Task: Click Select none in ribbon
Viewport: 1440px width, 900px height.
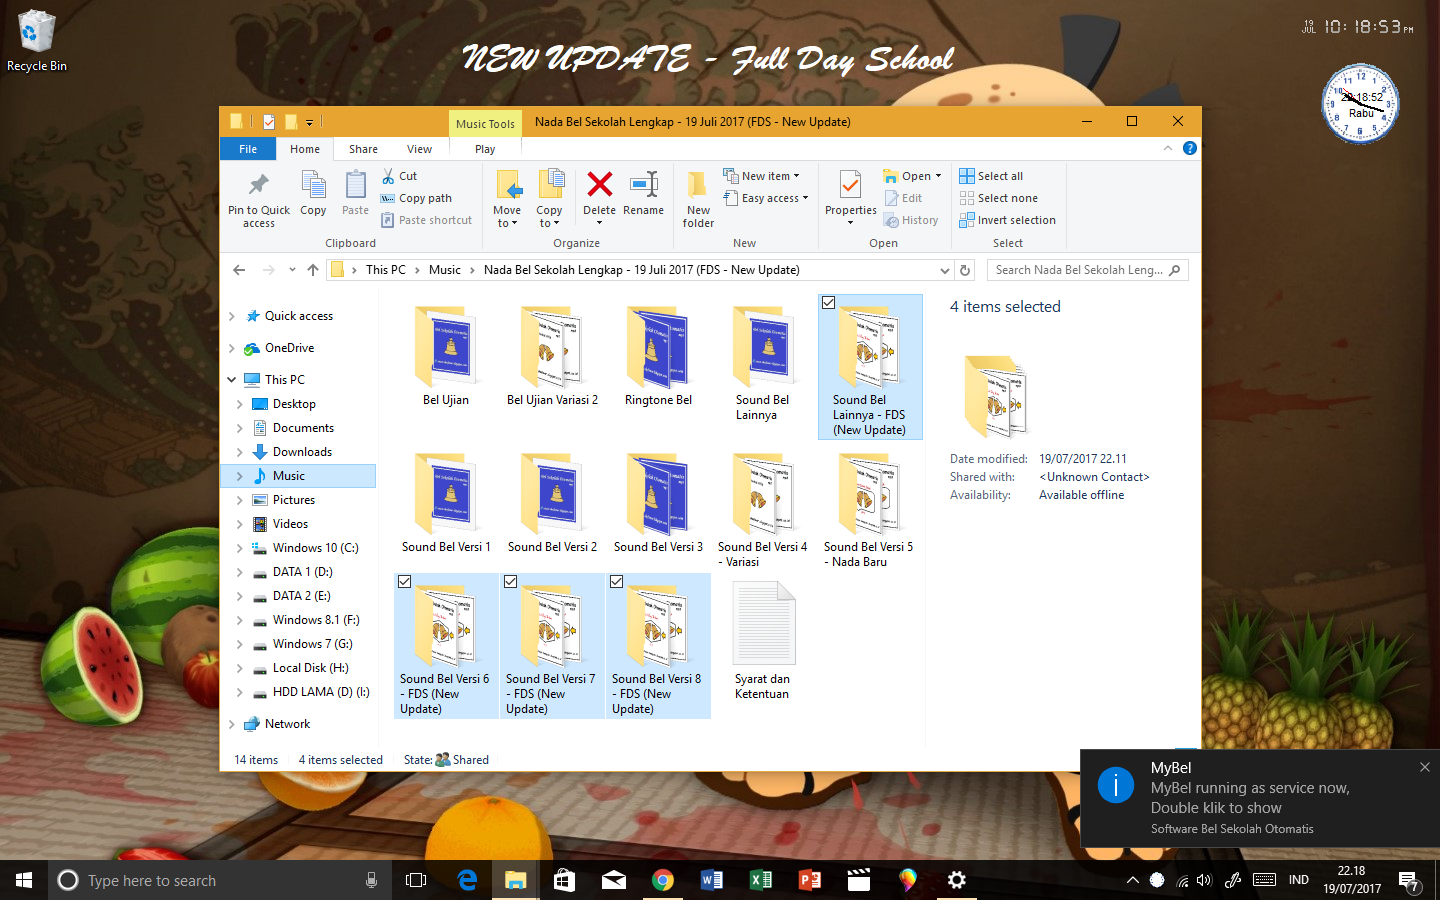Action: coord(999,198)
